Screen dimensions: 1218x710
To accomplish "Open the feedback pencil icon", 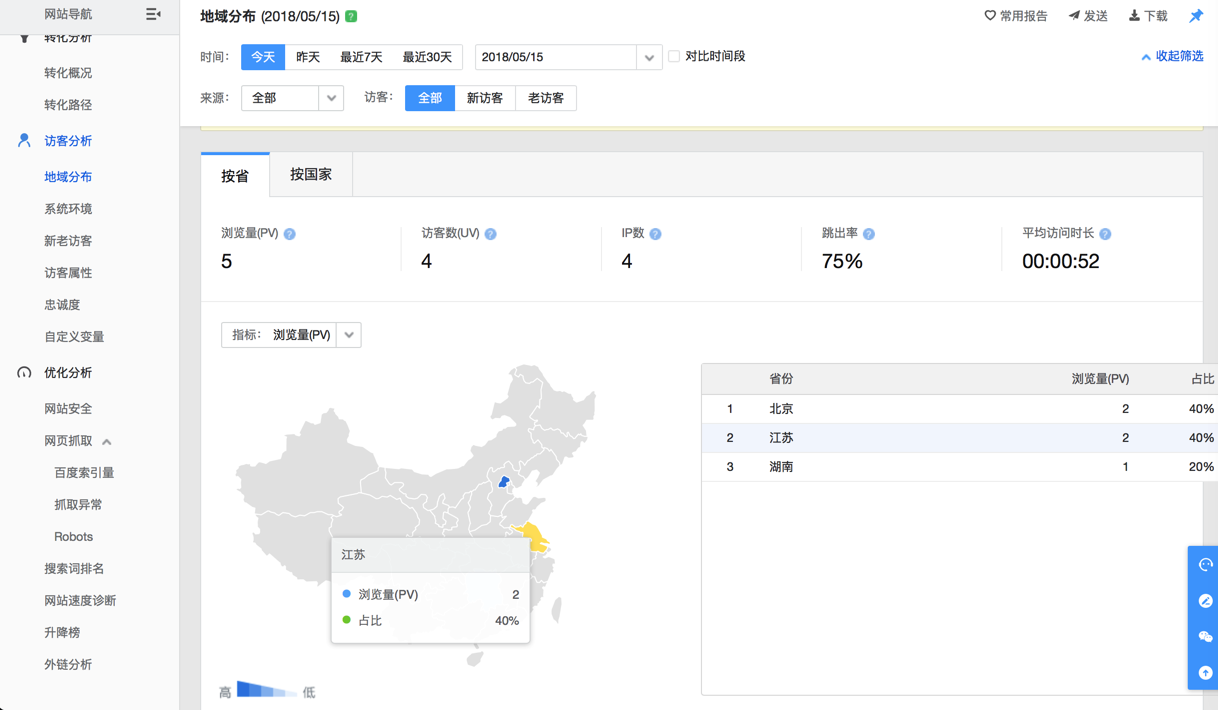I will [x=1205, y=601].
